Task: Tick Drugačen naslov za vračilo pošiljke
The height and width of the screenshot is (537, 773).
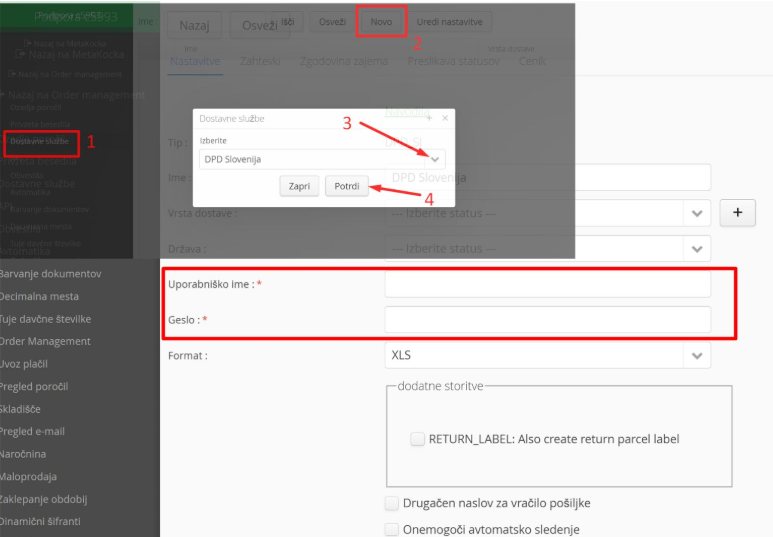Action: point(391,503)
